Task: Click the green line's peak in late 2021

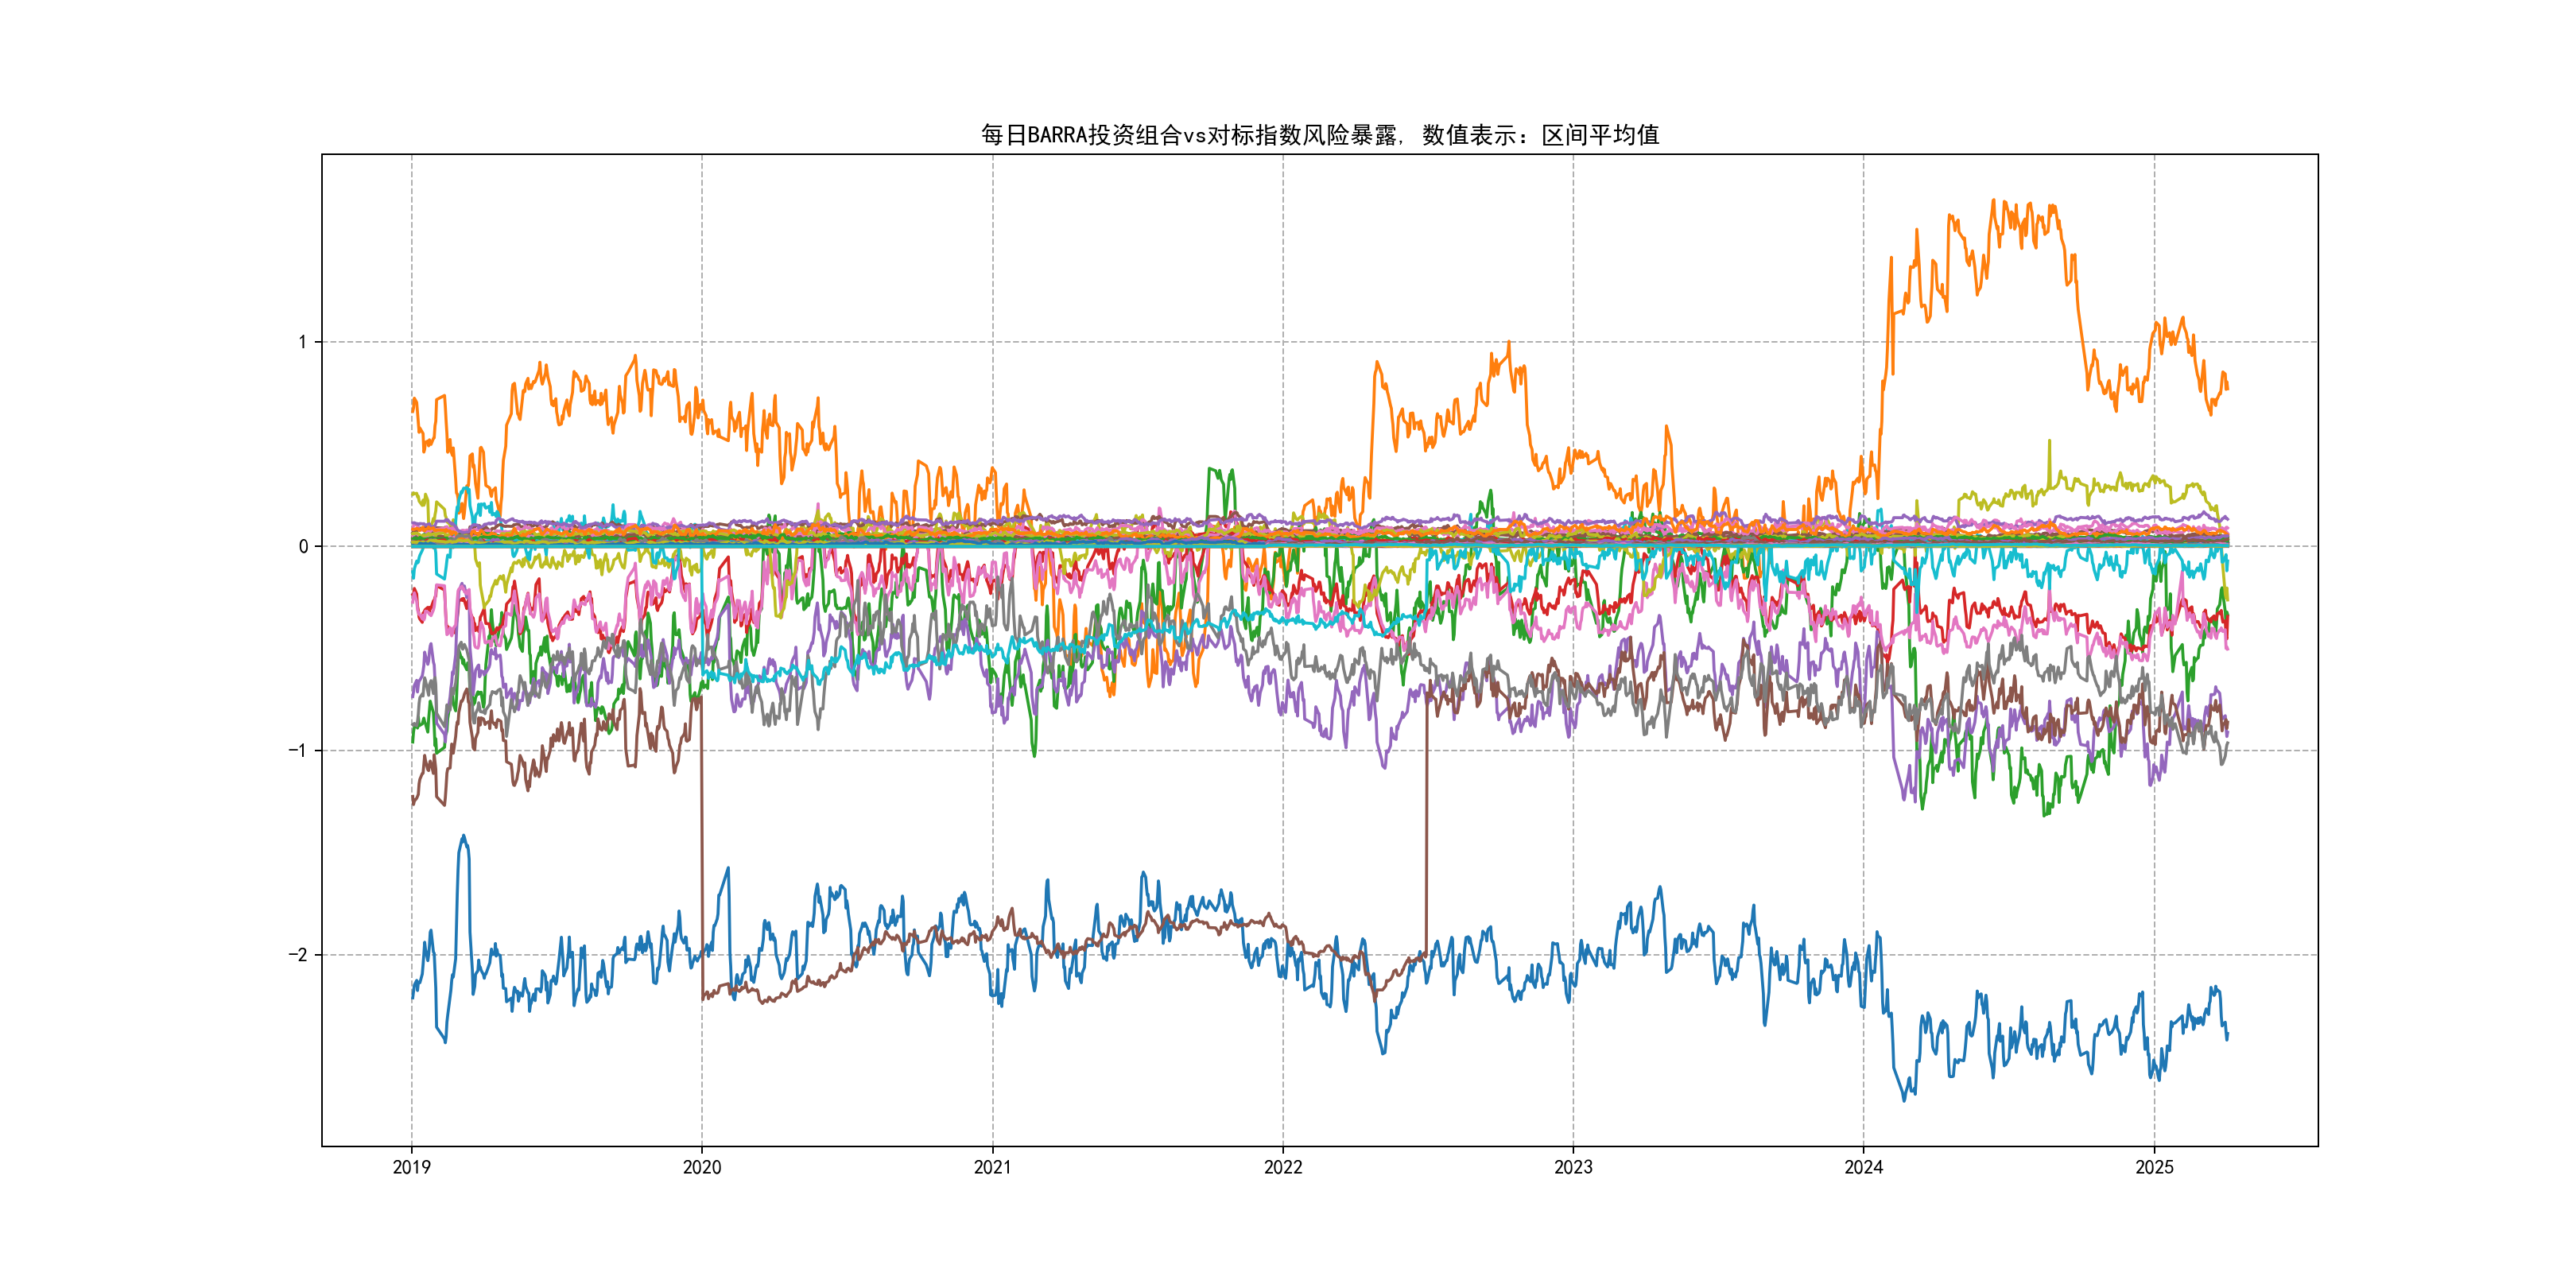Action: 1211,469
